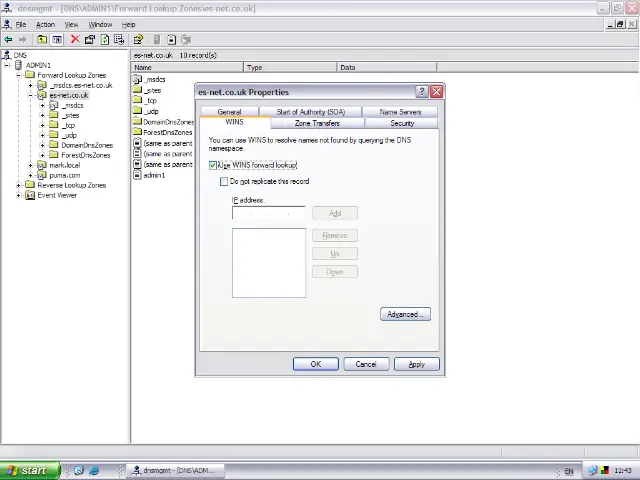Screen dimensions: 640x480
Task: Sort by the Data column header
Action: (387, 67)
